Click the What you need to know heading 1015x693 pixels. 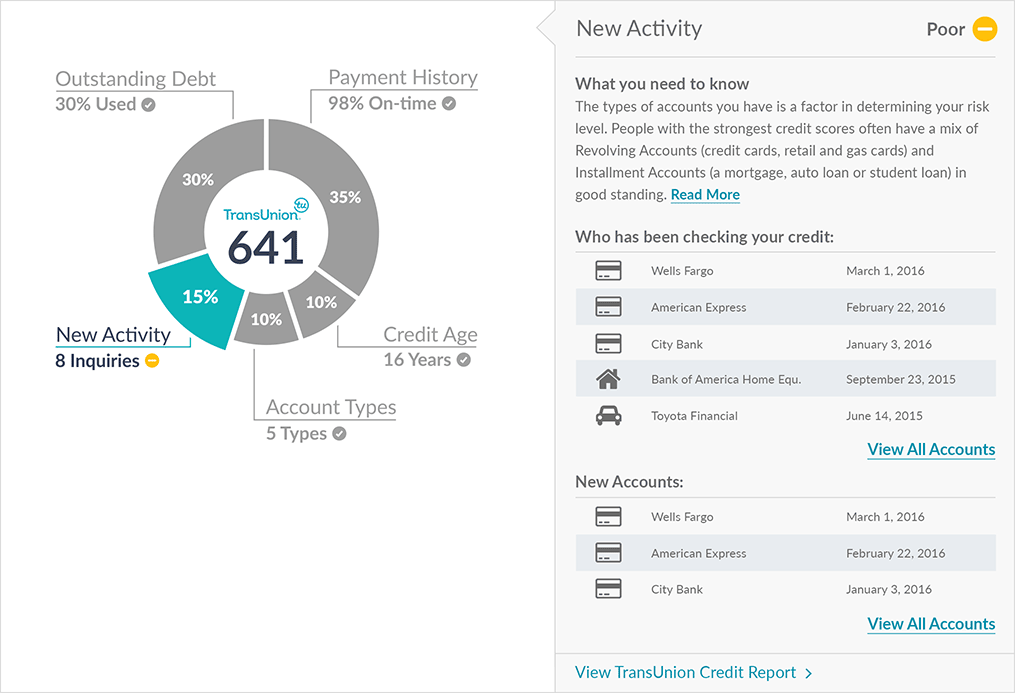click(x=662, y=84)
